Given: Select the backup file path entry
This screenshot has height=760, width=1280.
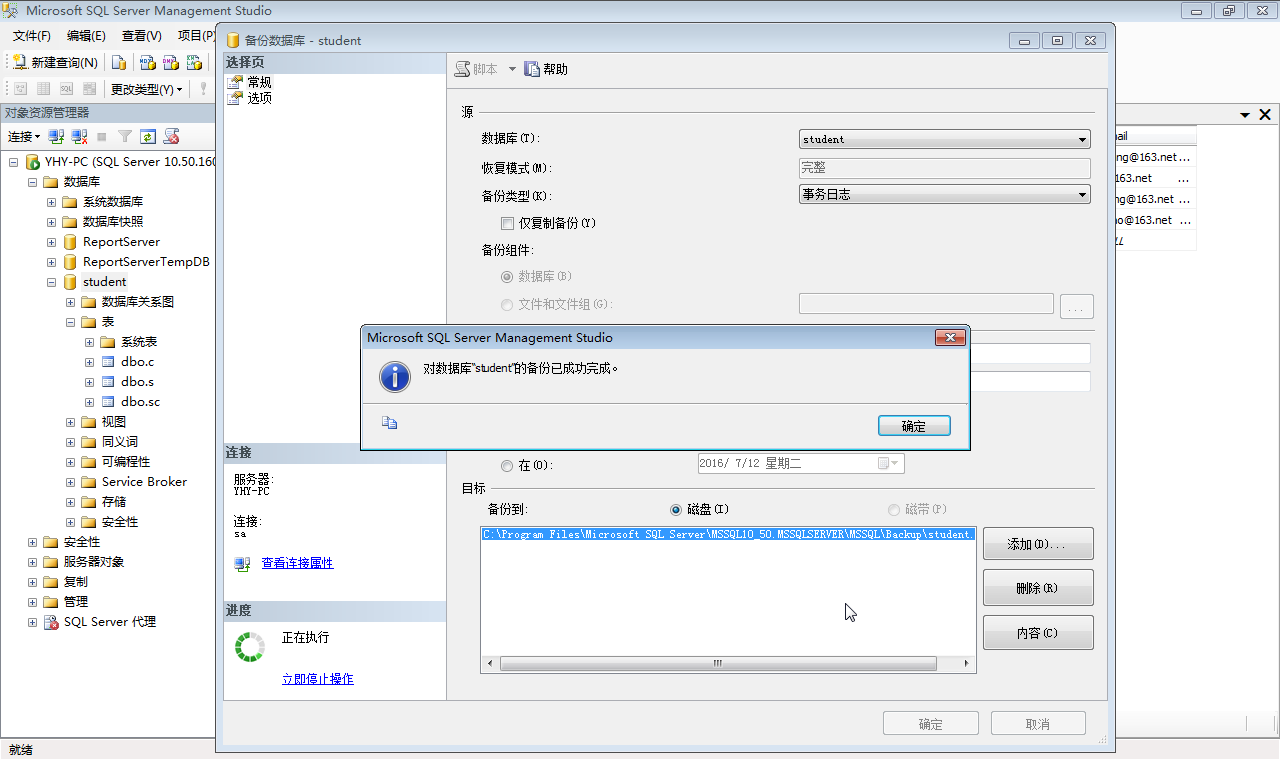Looking at the screenshot, I should pos(727,535).
